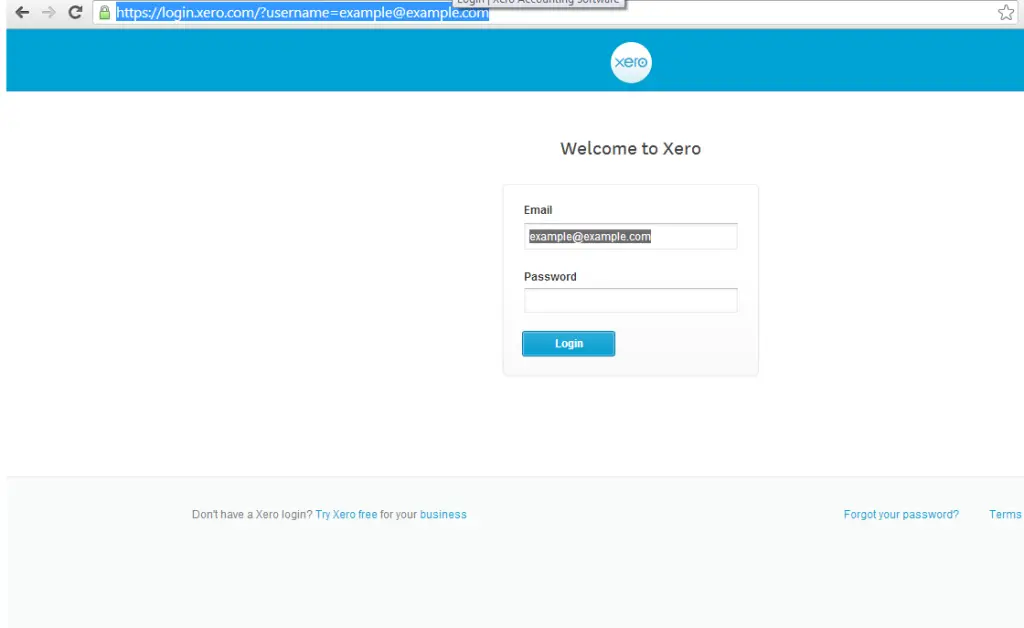This screenshot has height=628, width=1024.
Task: Click the address bar URL
Action: click(x=302, y=12)
